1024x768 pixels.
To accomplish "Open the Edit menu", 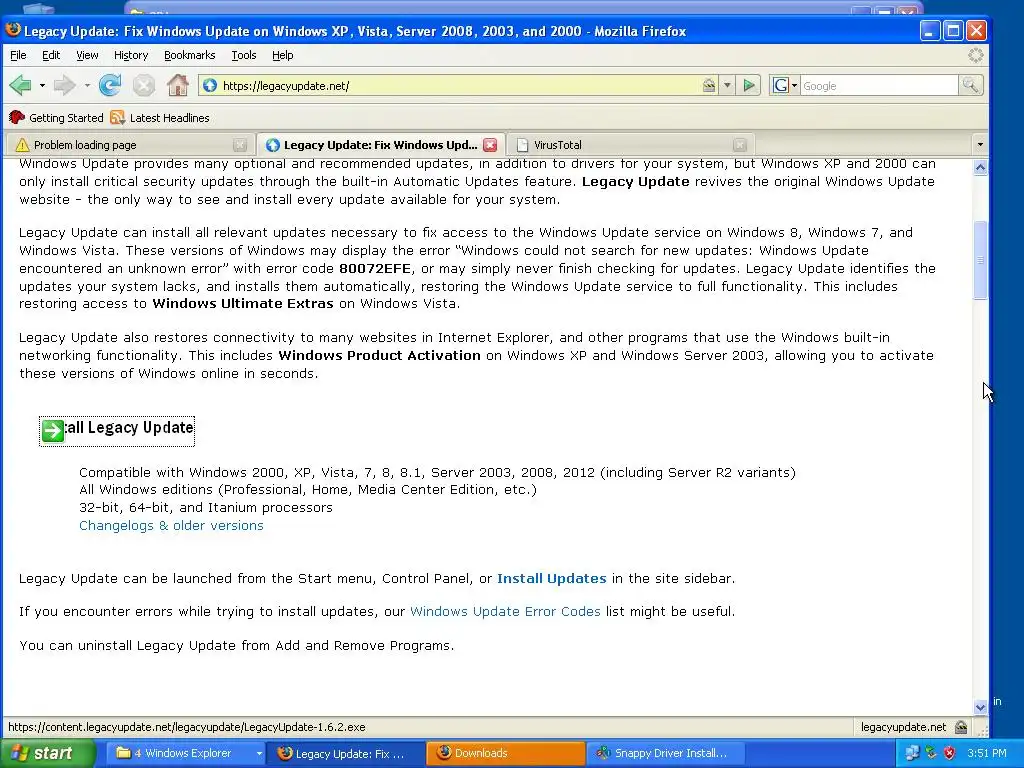I will [51, 56].
